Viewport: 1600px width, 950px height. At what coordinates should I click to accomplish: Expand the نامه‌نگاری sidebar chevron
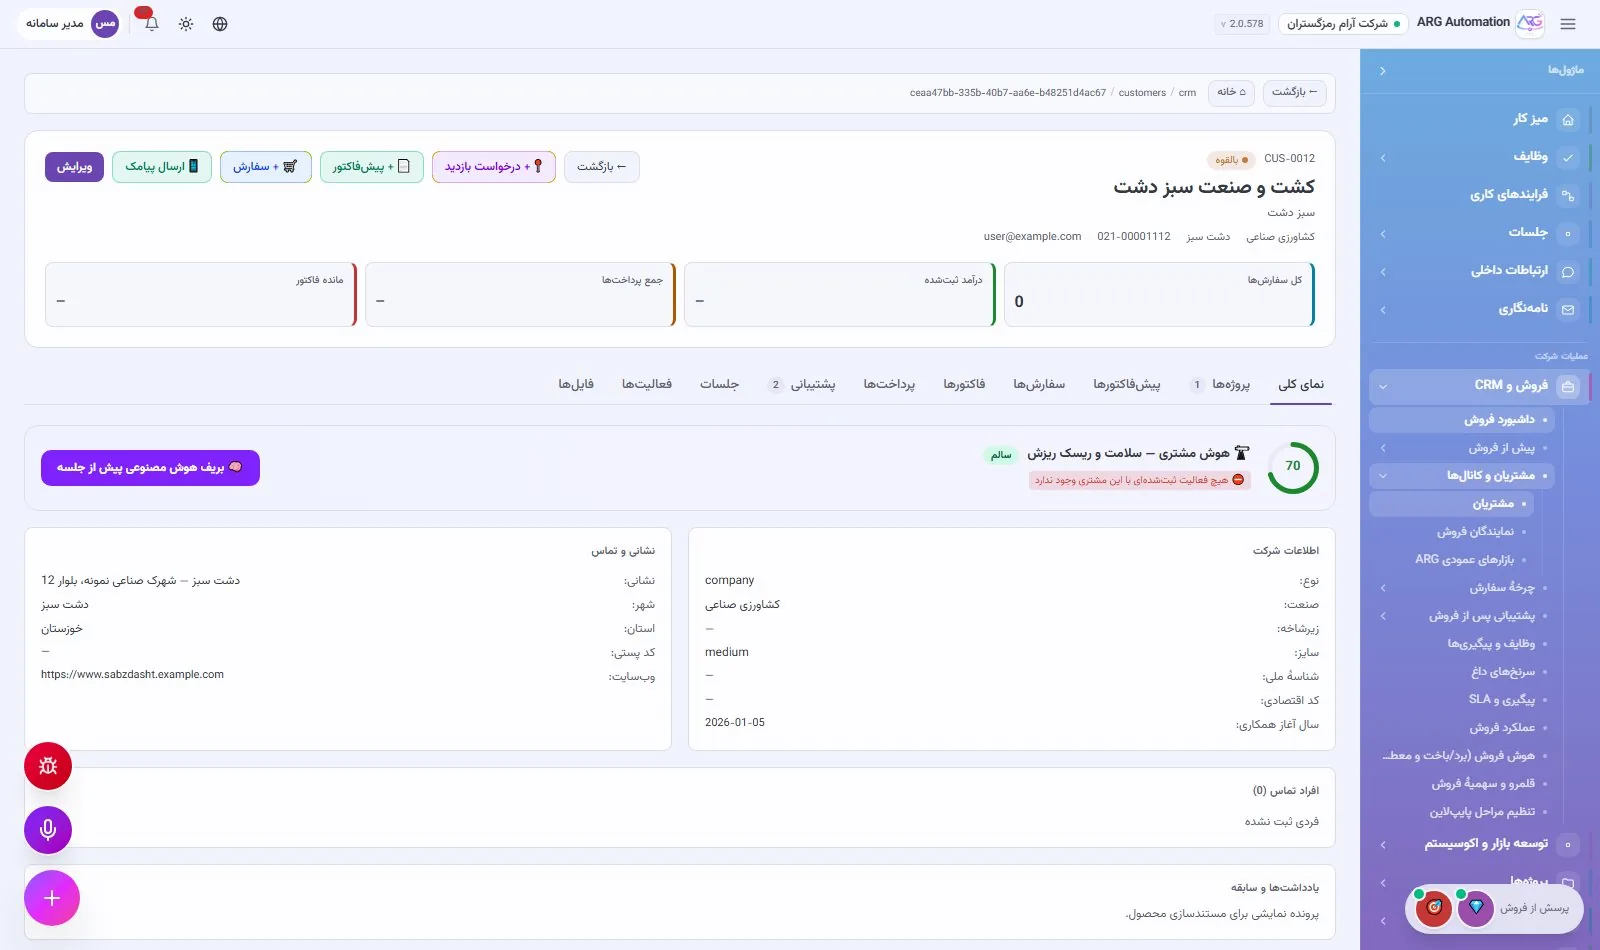coord(1382,310)
